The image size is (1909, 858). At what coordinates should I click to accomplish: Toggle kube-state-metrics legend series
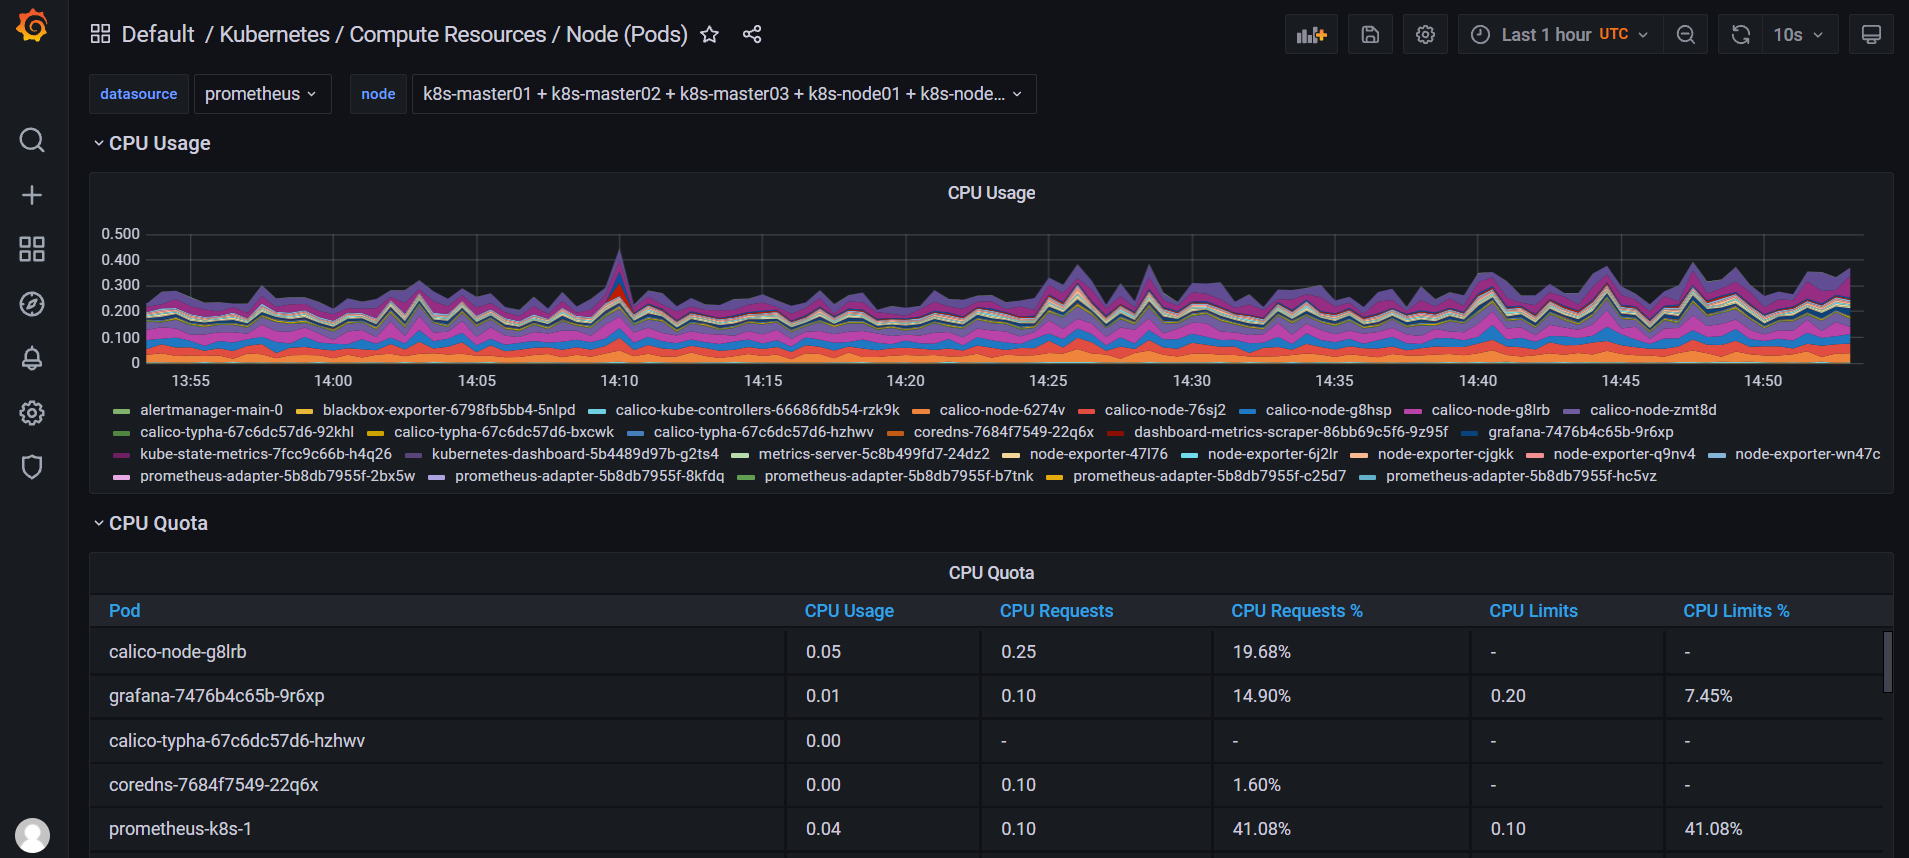[x=266, y=454]
